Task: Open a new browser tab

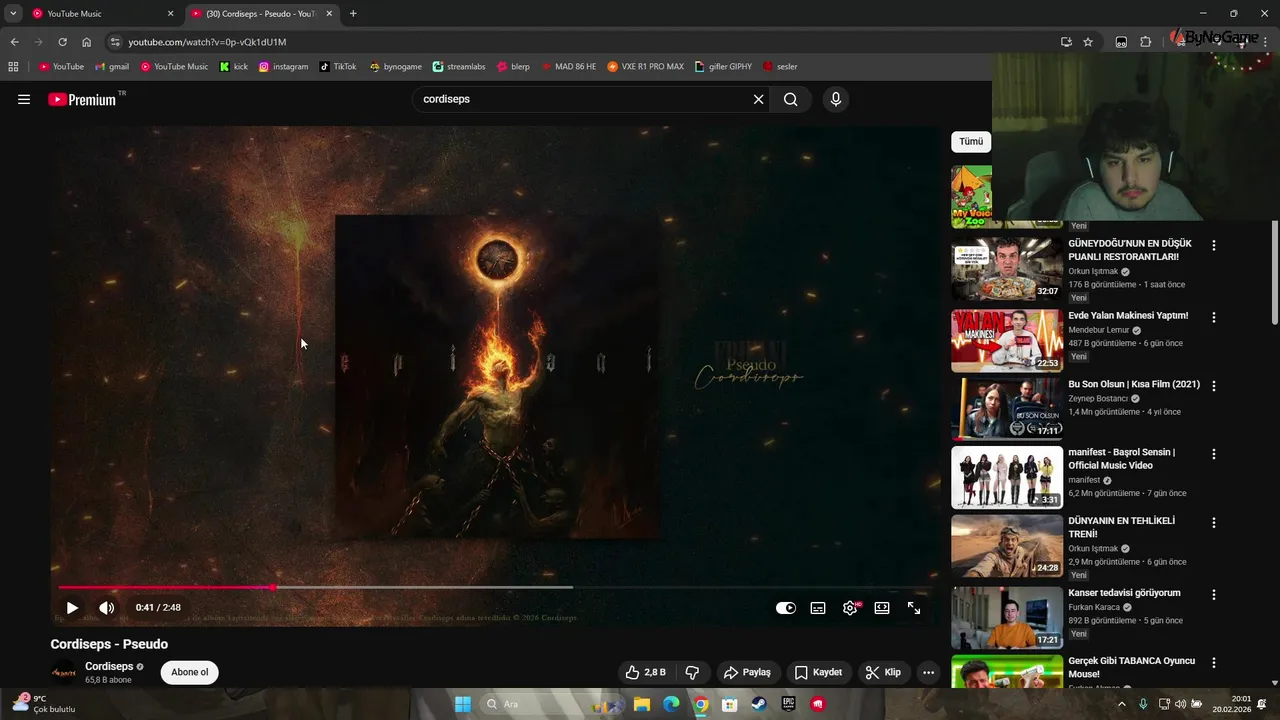Action: coord(353,14)
